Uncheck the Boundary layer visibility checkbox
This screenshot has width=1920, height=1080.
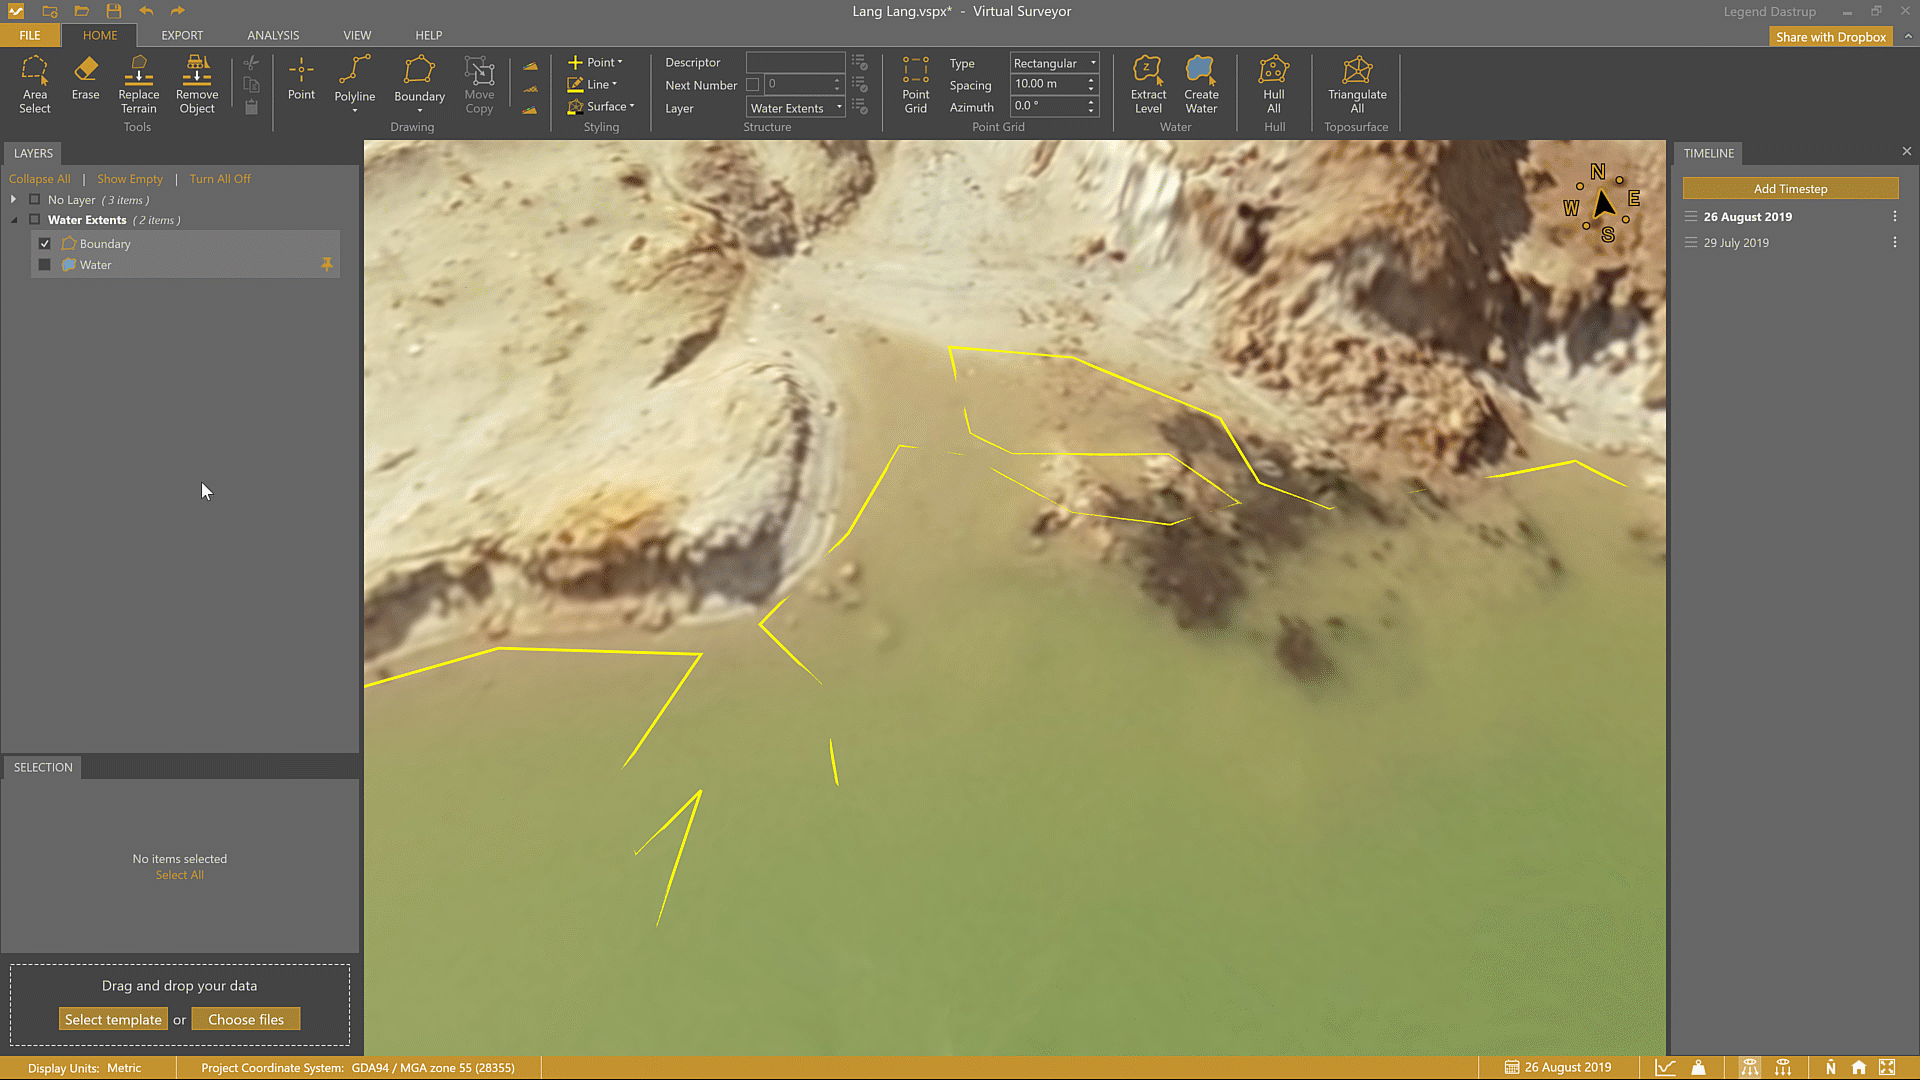(x=45, y=244)
